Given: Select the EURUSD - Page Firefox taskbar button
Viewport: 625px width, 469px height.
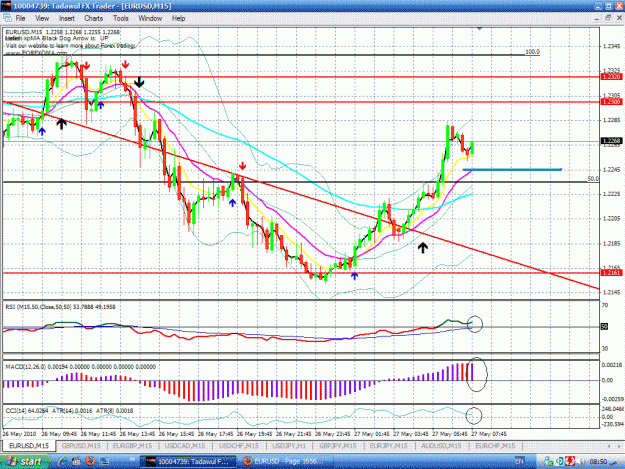Looking at the screenshot, I should [x=286, y=461].
